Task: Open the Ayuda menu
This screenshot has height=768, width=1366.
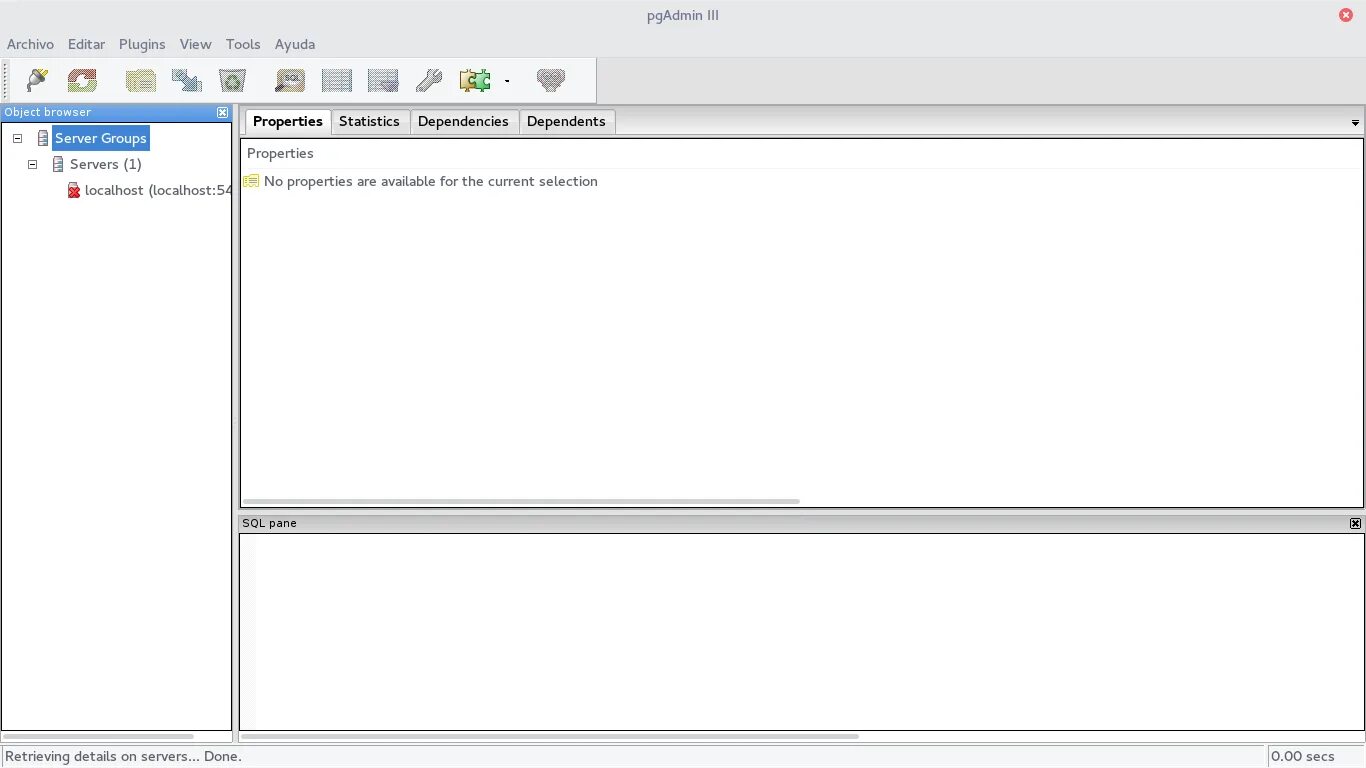Action: pyautogui.click(x=295, y=44)
